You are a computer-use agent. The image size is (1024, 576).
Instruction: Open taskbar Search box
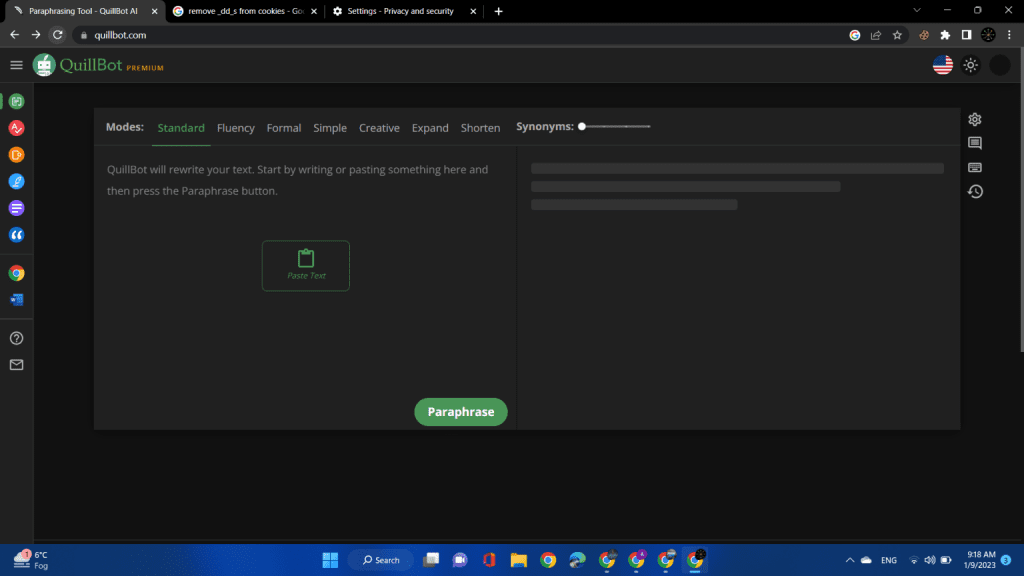pos(381,560)
